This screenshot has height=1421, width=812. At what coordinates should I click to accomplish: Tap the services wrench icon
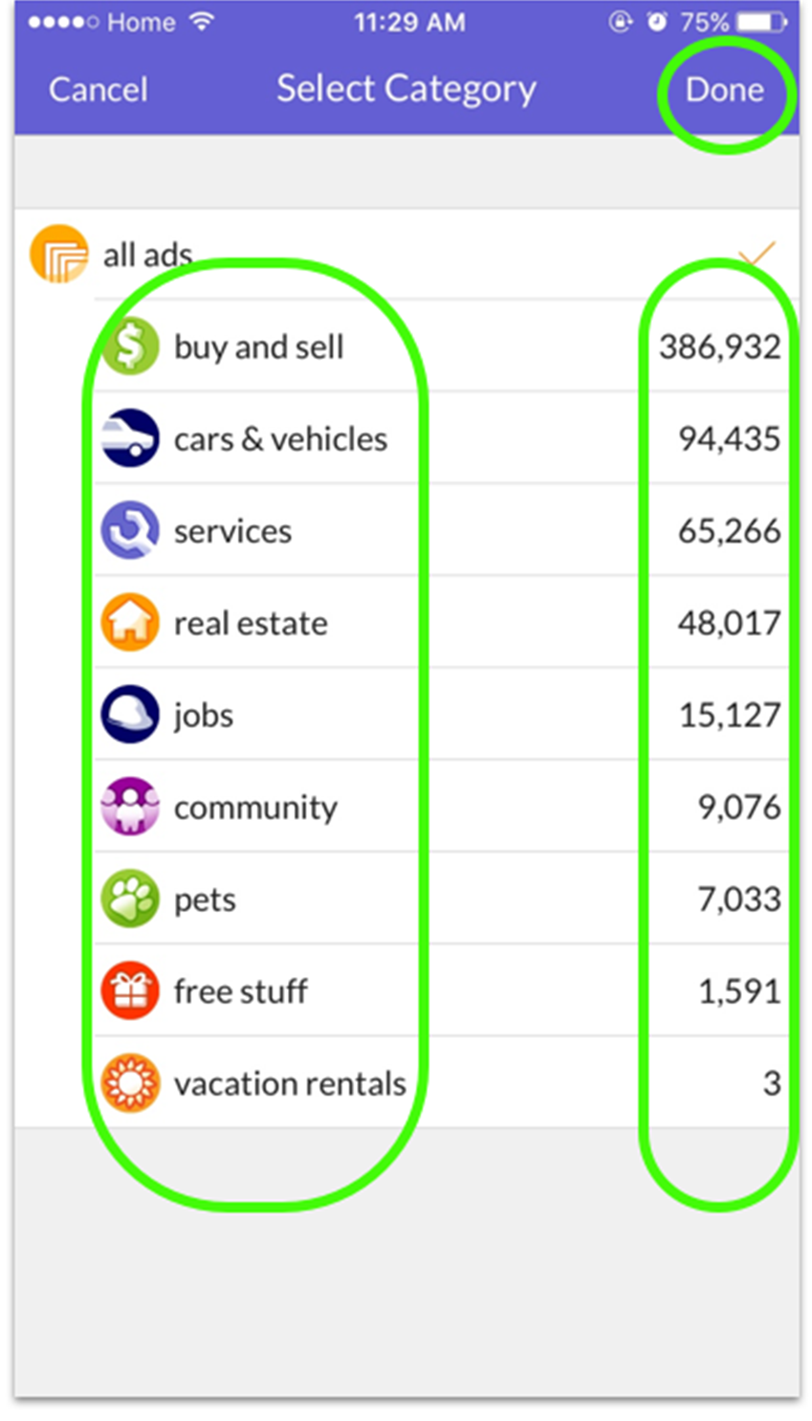(130, 530)
